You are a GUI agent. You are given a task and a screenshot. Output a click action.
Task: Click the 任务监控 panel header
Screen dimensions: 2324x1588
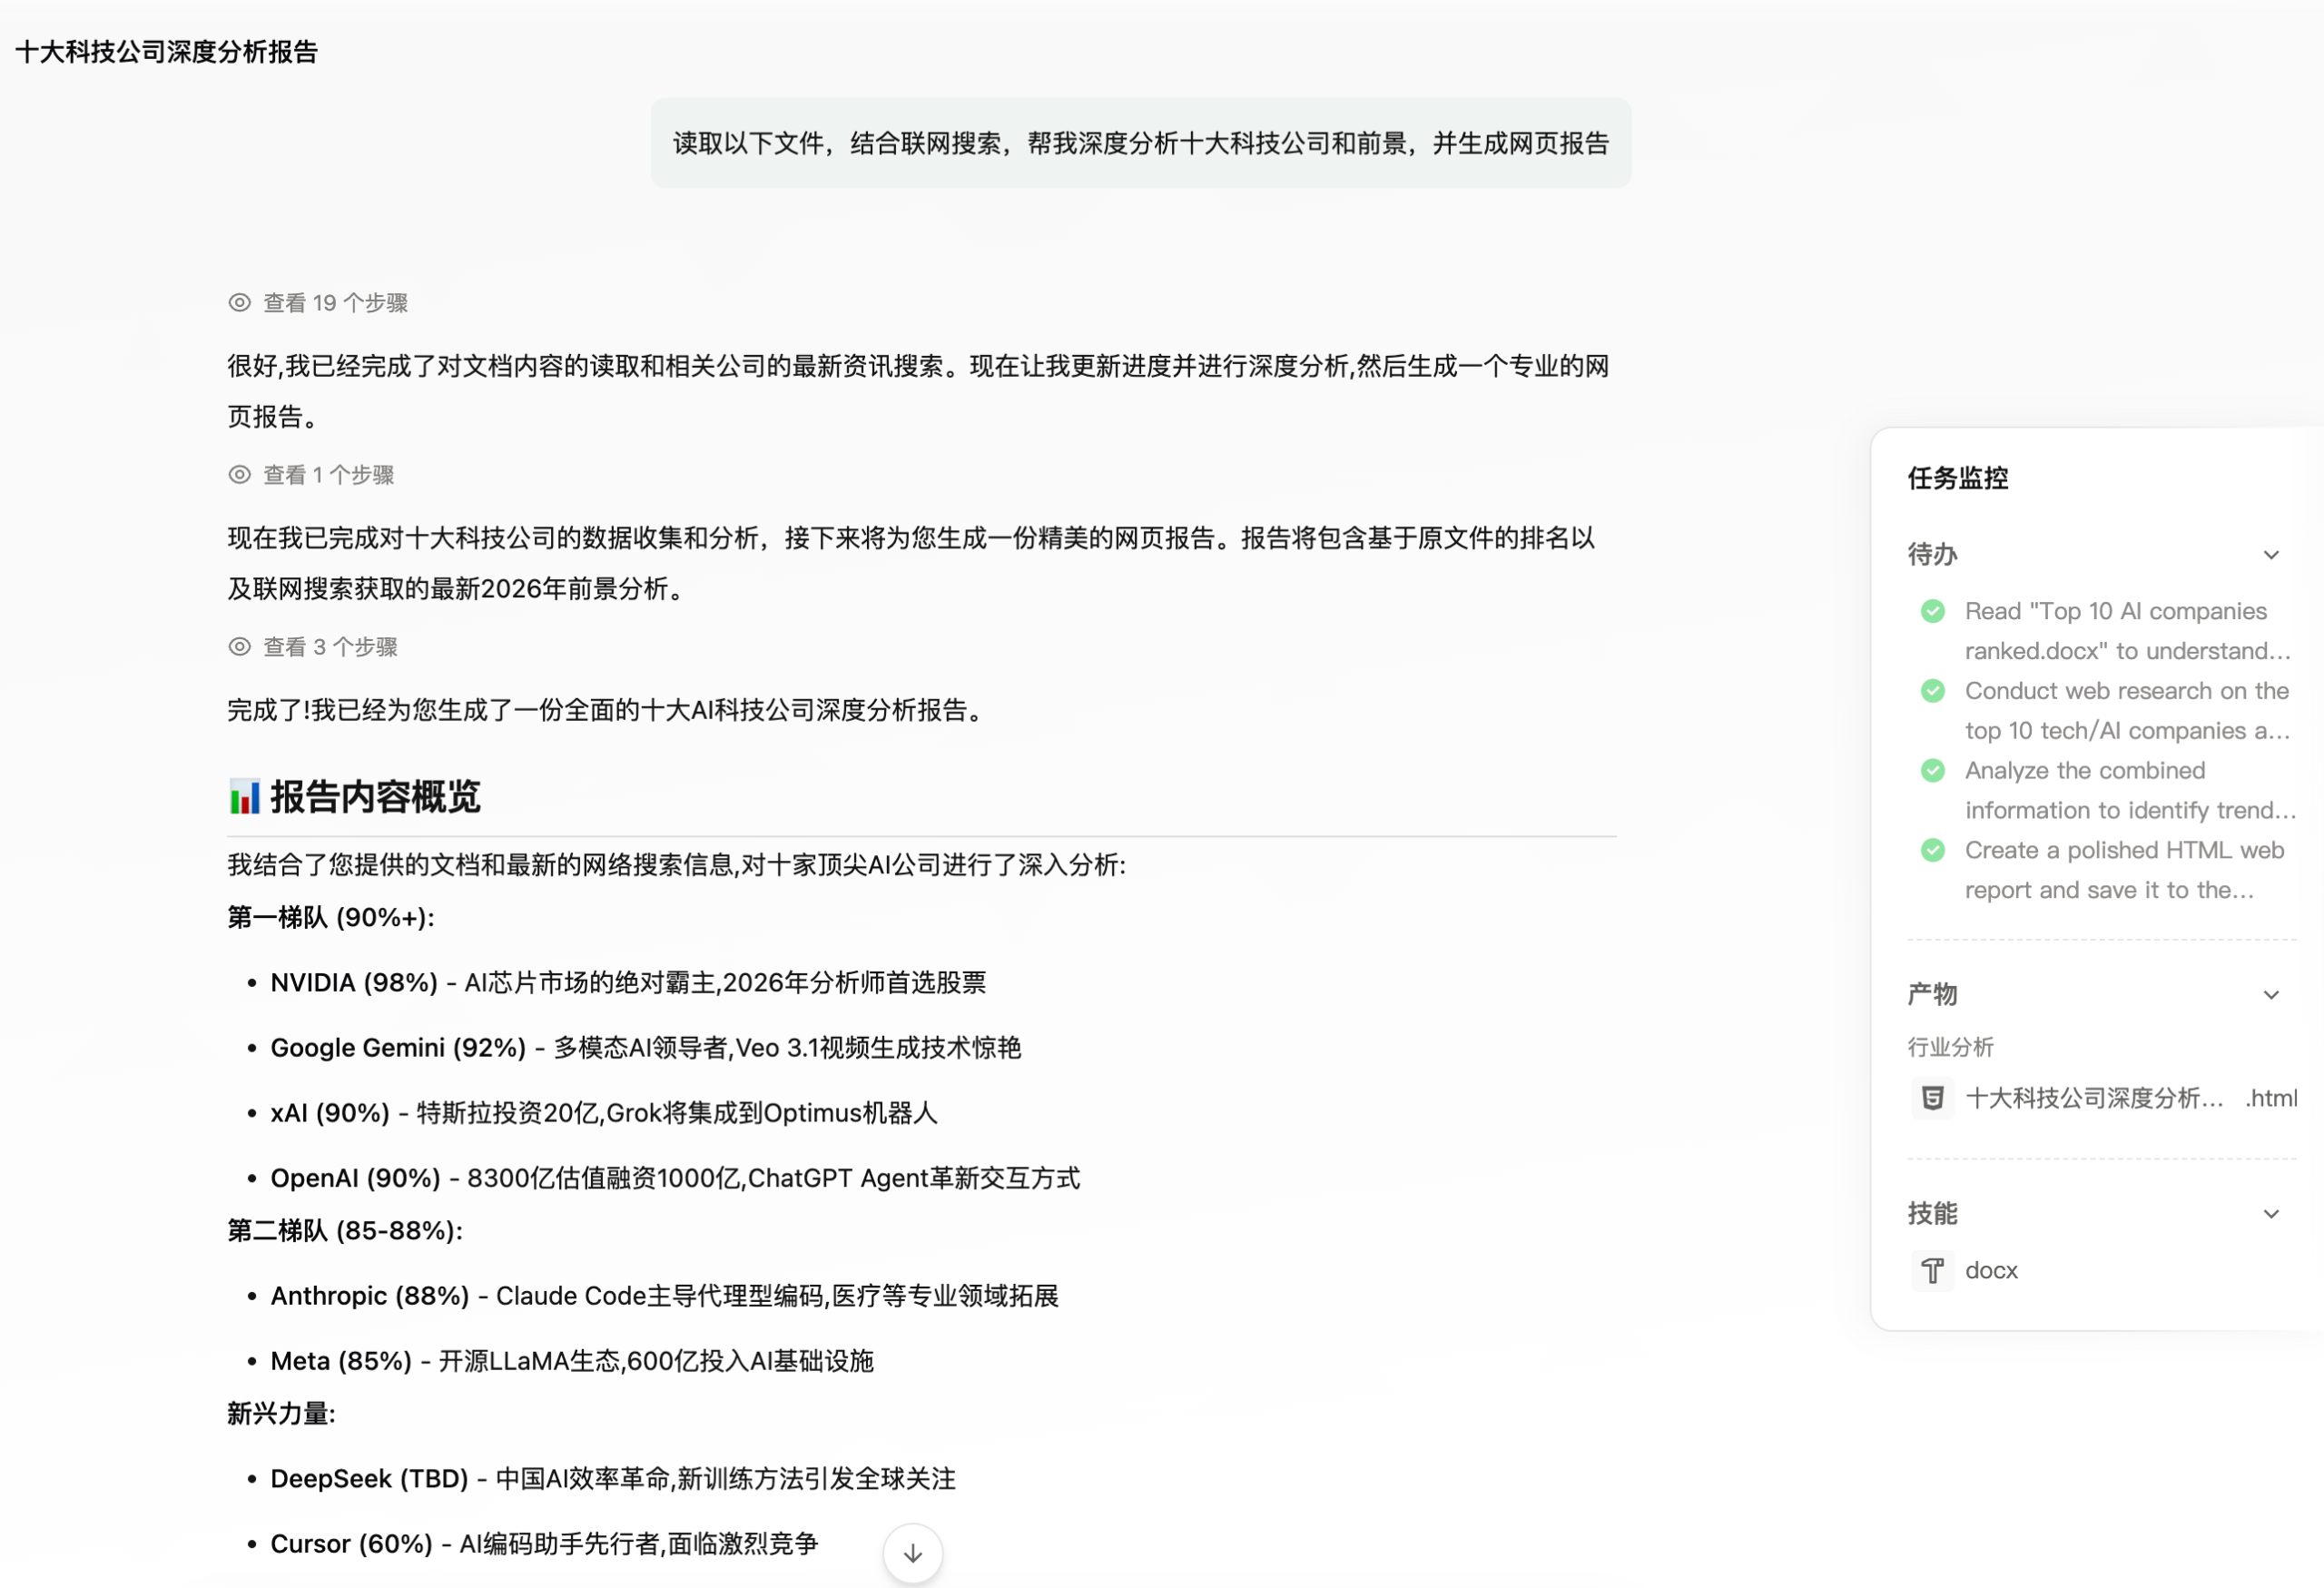[x=1956, y=479]
